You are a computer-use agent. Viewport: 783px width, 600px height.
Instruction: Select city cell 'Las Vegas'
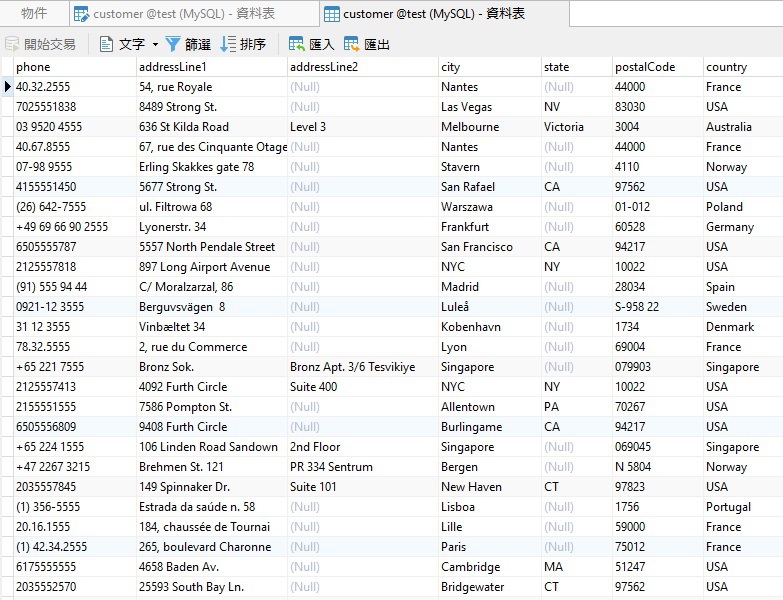point(490,107)
